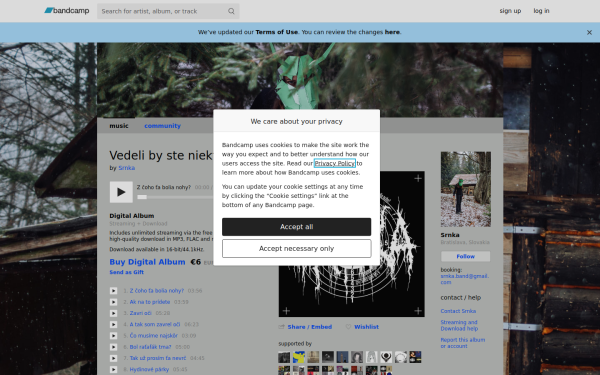Play track 7 Tak už prosím ťa never
Viewport: 600px width, 375px height.
tap(113, 358)
